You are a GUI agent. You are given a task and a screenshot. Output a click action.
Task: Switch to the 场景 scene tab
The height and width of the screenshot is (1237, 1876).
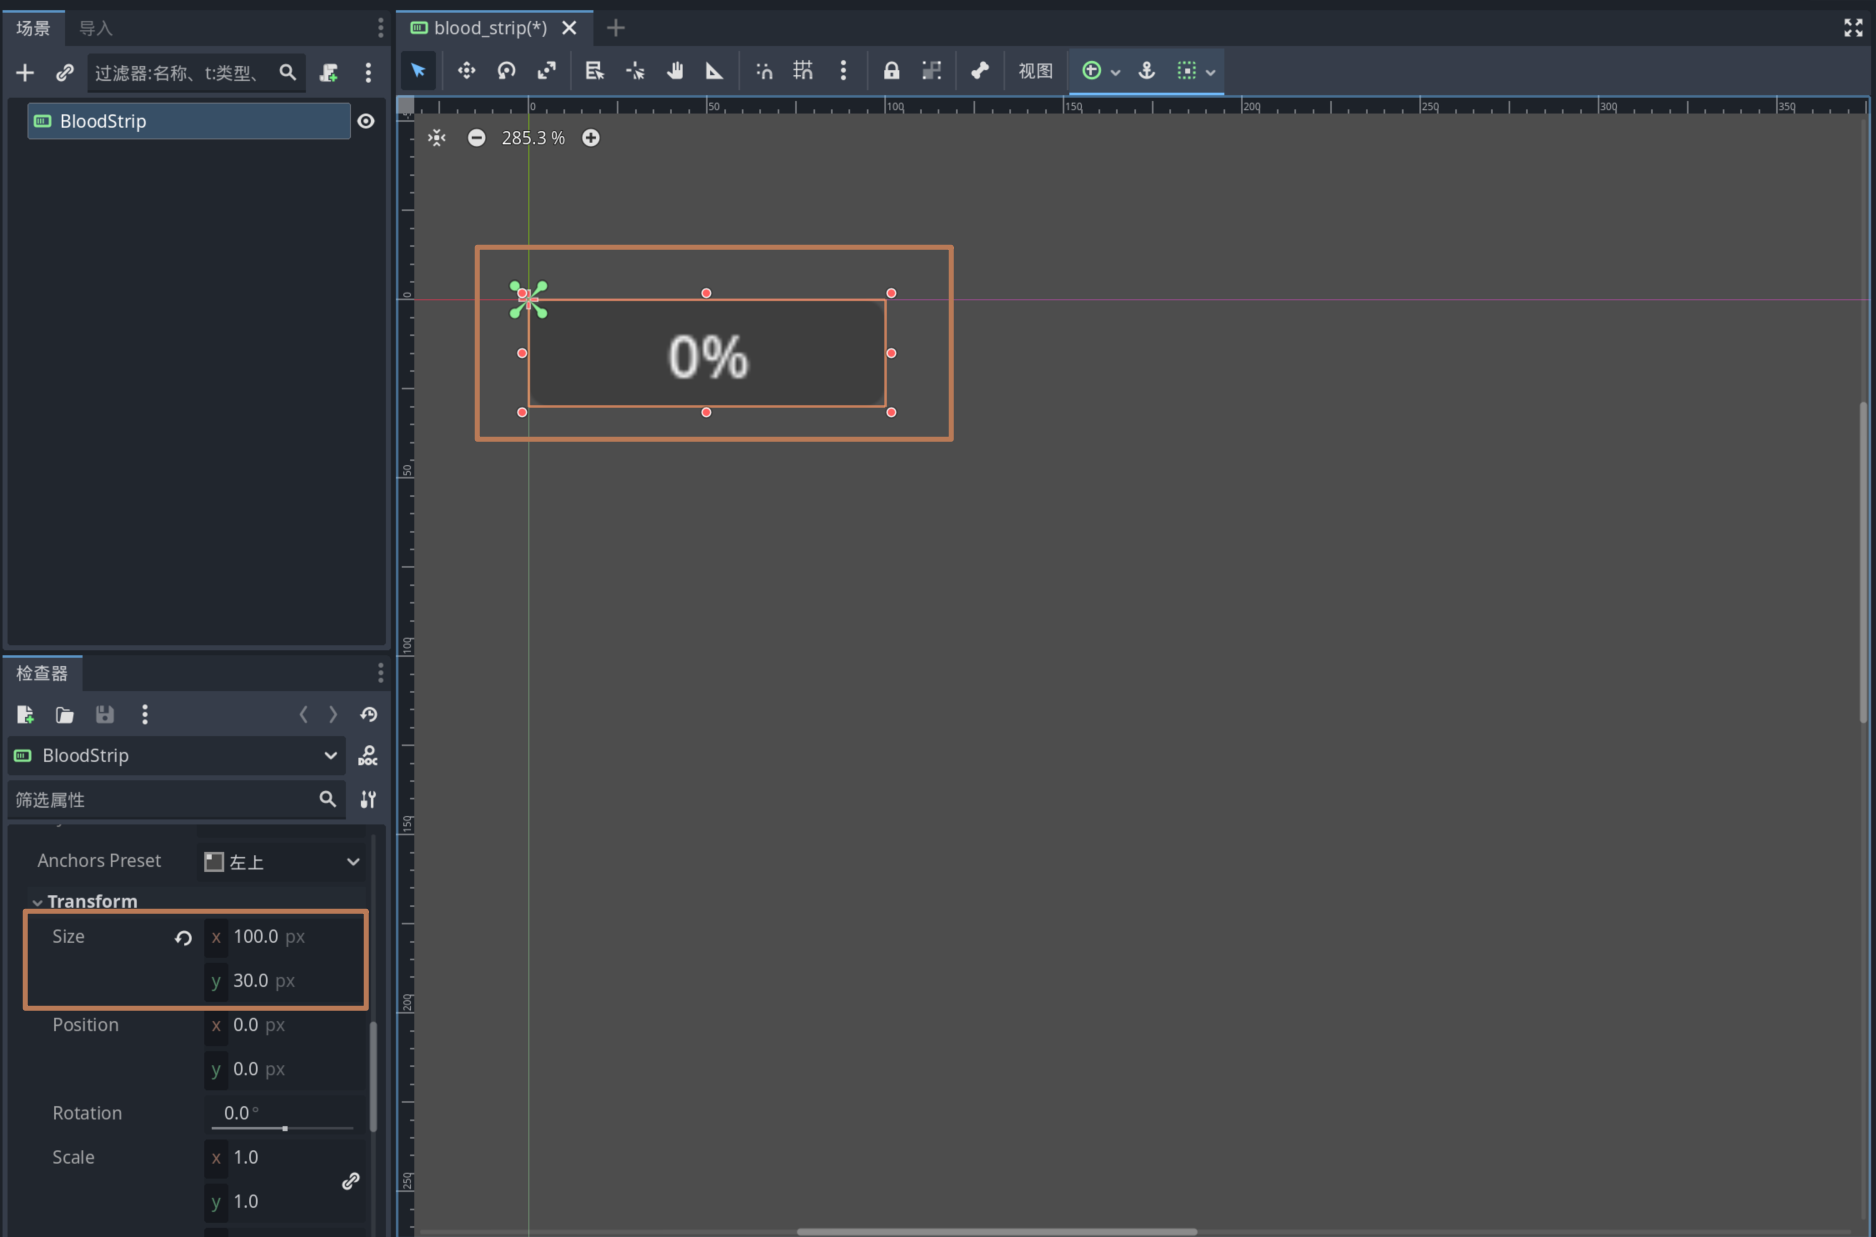[x=33, y=28]
